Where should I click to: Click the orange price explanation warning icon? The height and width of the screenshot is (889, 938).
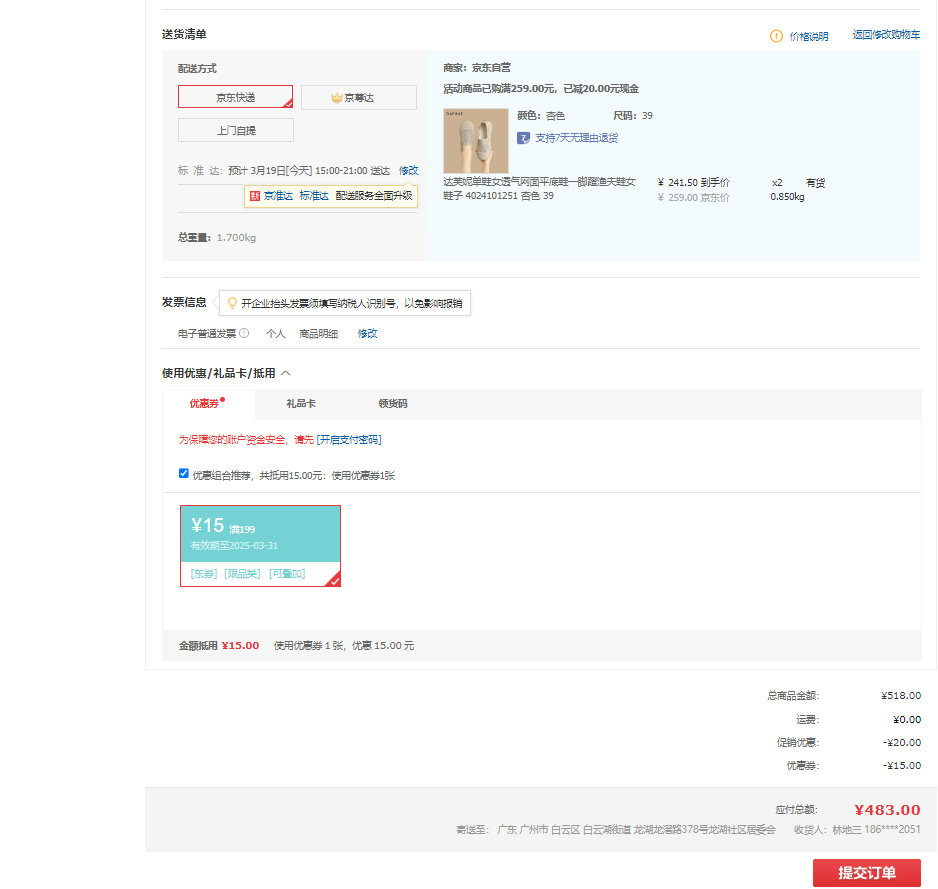pos(776,36)
